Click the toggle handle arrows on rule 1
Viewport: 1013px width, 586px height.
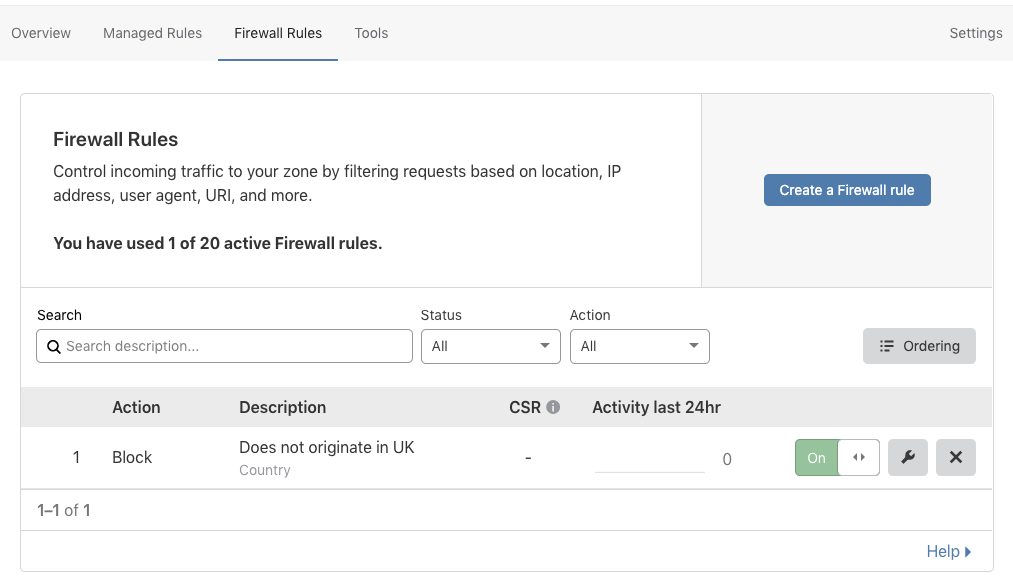(858, 458)
